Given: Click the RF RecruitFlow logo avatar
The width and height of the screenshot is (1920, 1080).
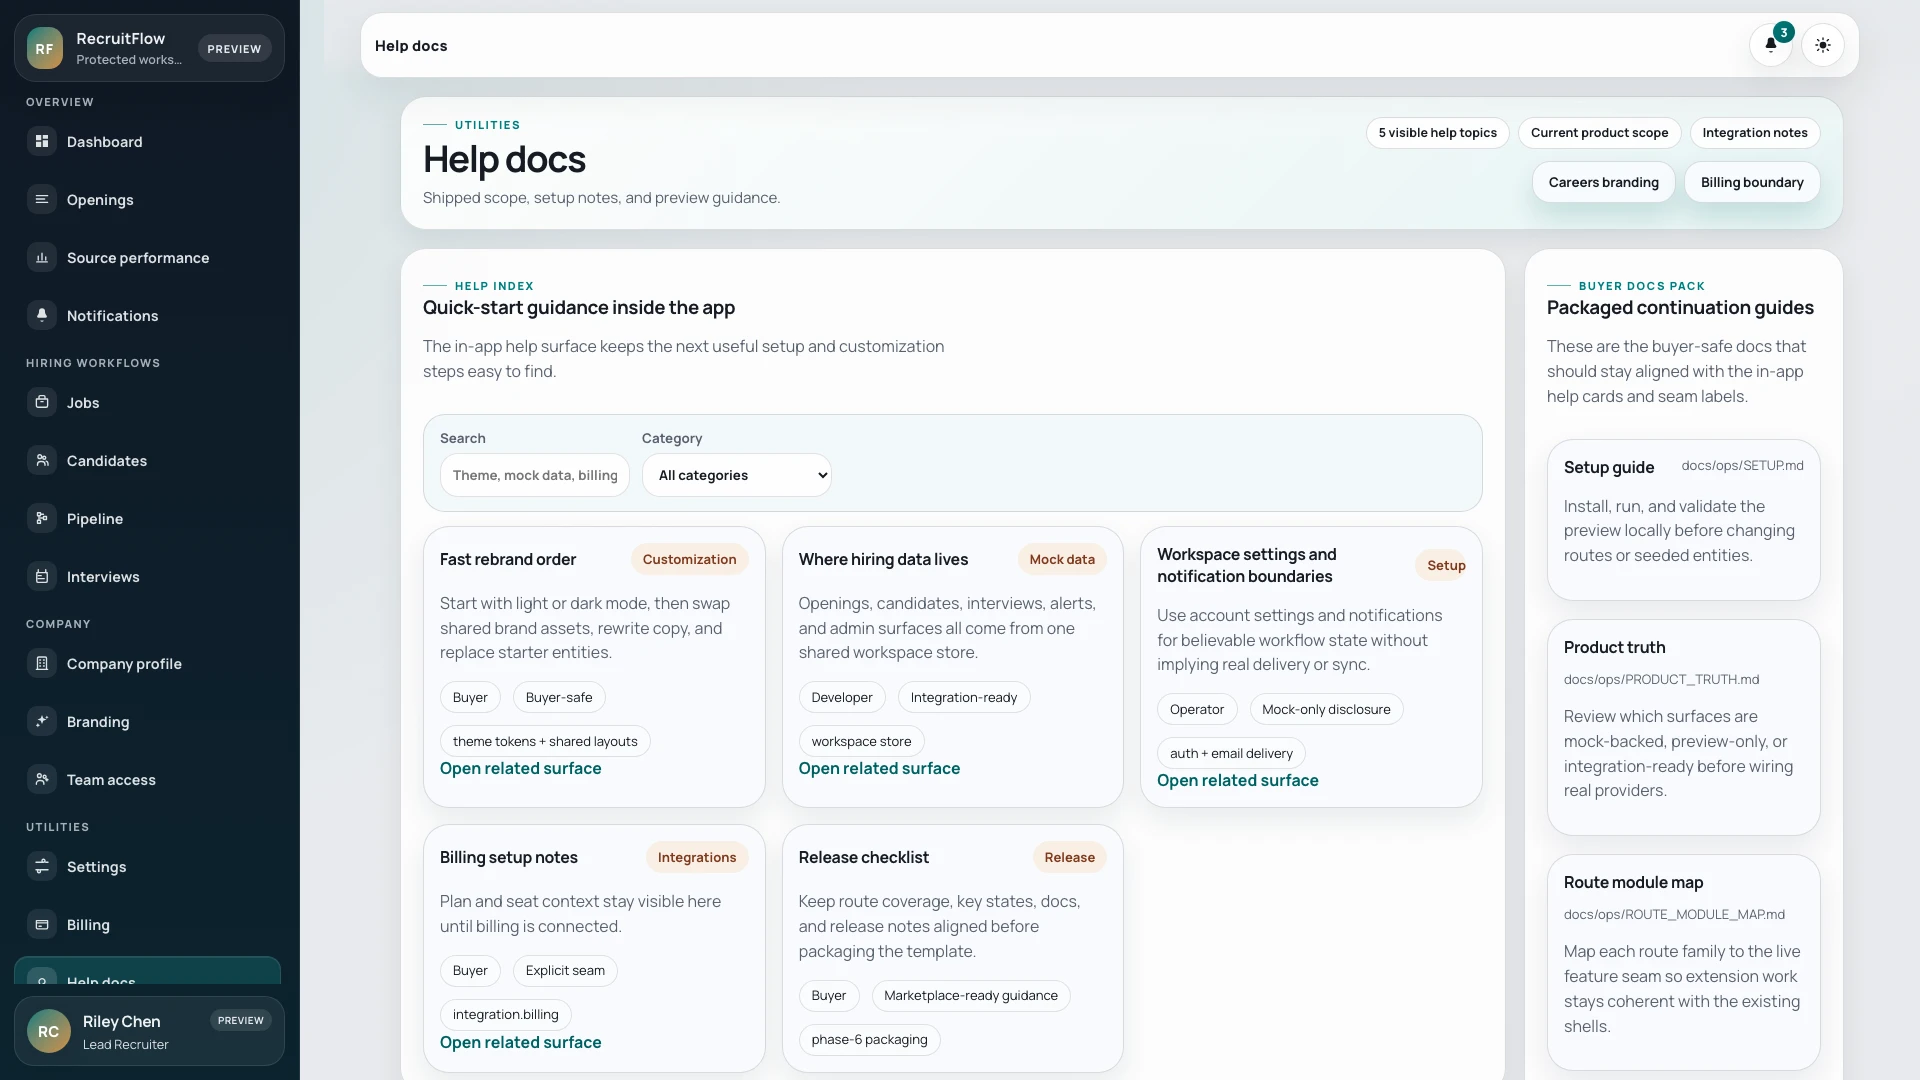Looking at the screenshot, I should pyautogui.click(x=45, y=48).
